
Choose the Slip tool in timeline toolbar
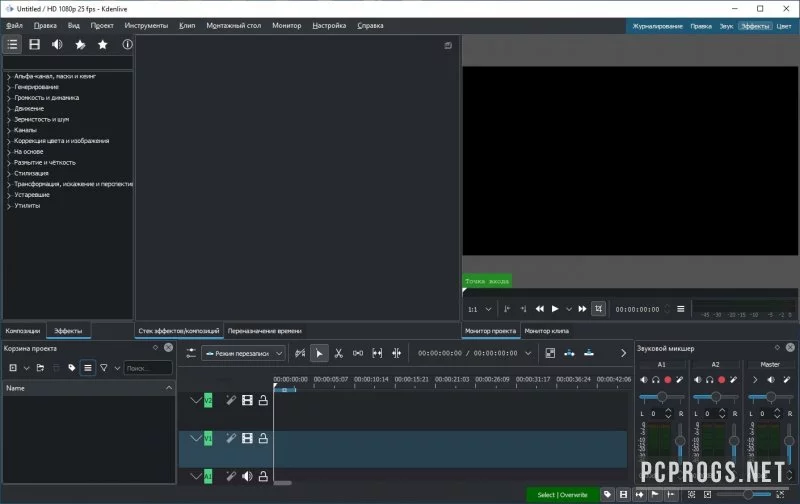pyautogui.click(x=377, y=353)
